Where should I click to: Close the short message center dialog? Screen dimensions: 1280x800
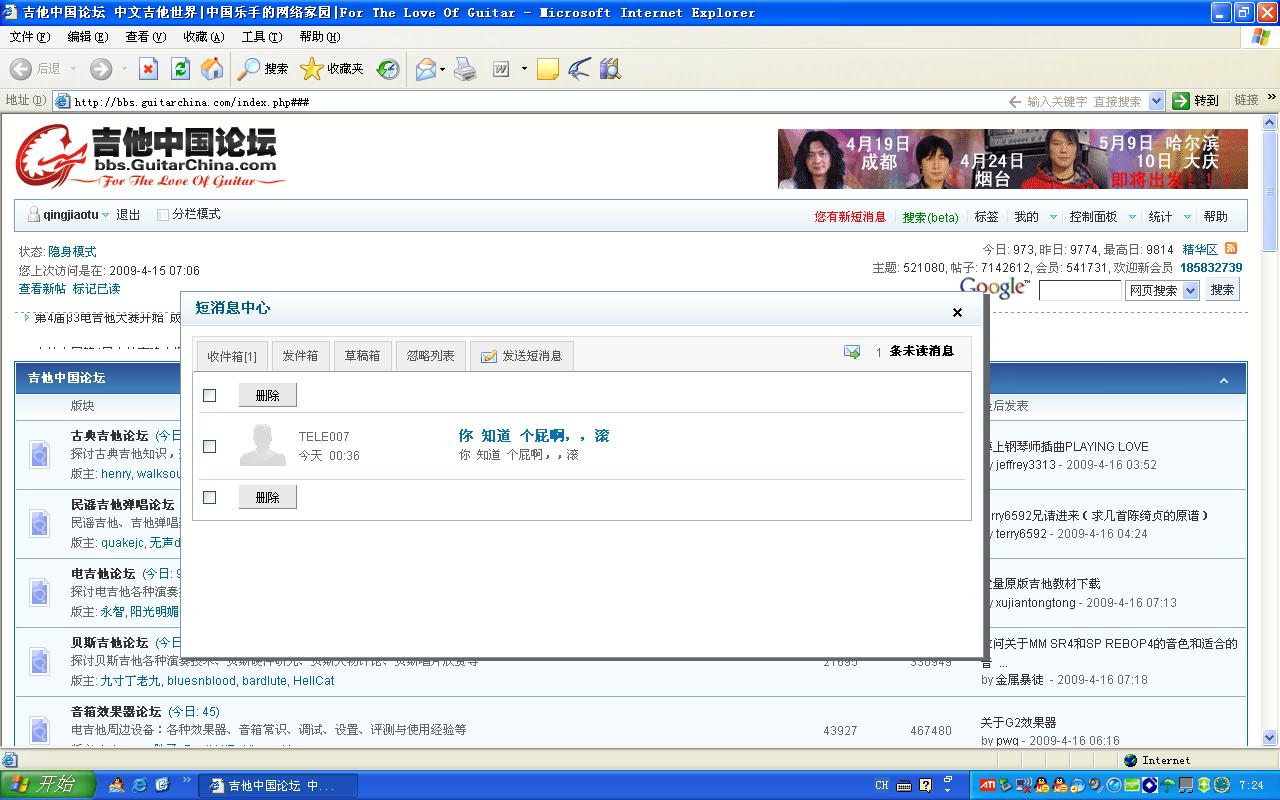point(957,312)
